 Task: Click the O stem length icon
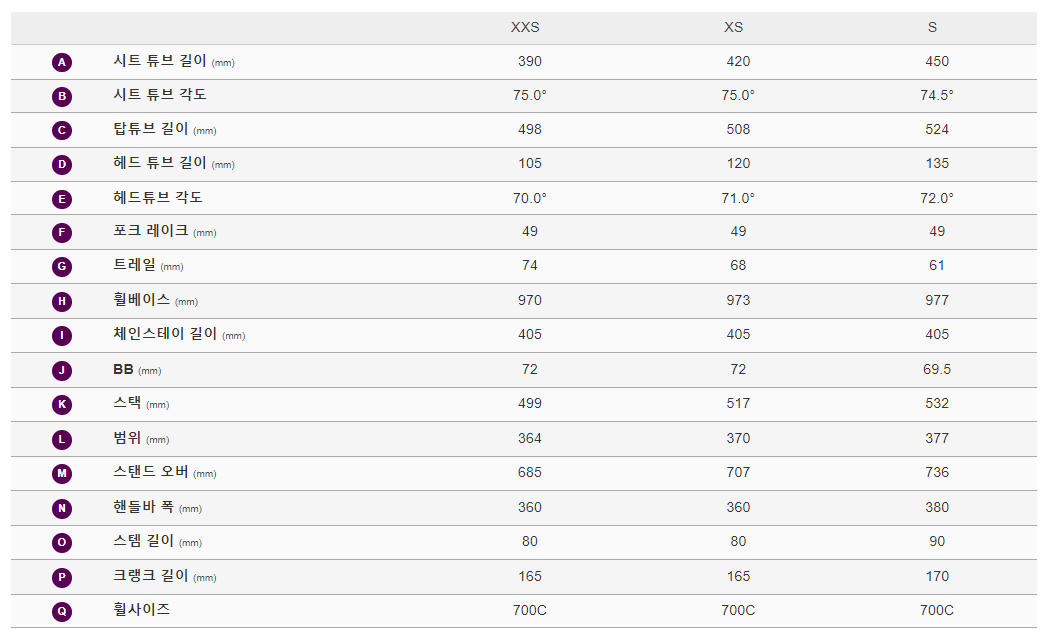coord(62,543)
